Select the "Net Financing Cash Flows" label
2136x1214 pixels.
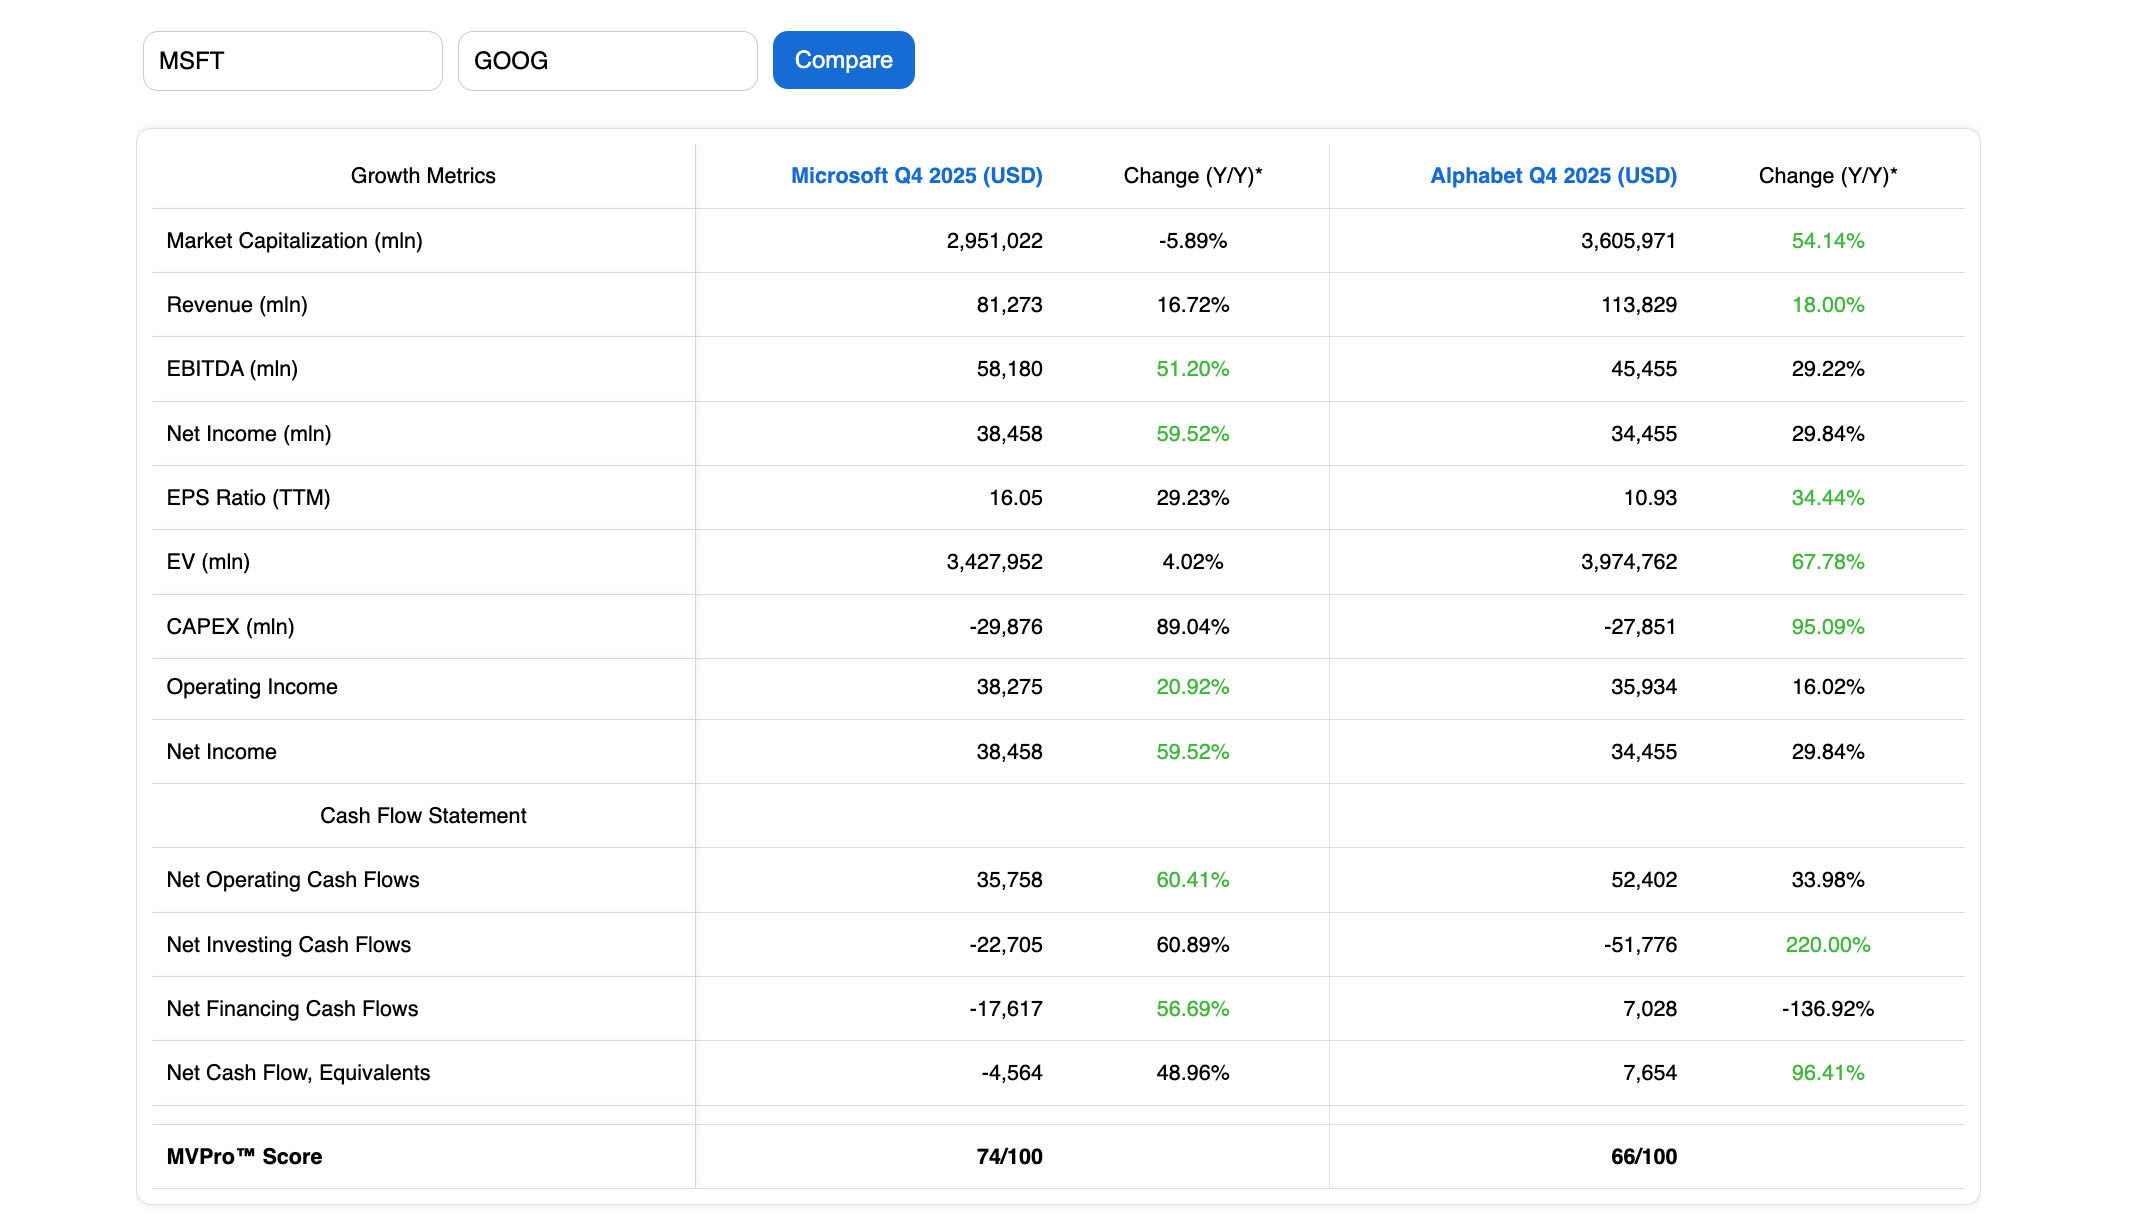coord(292,1009)
